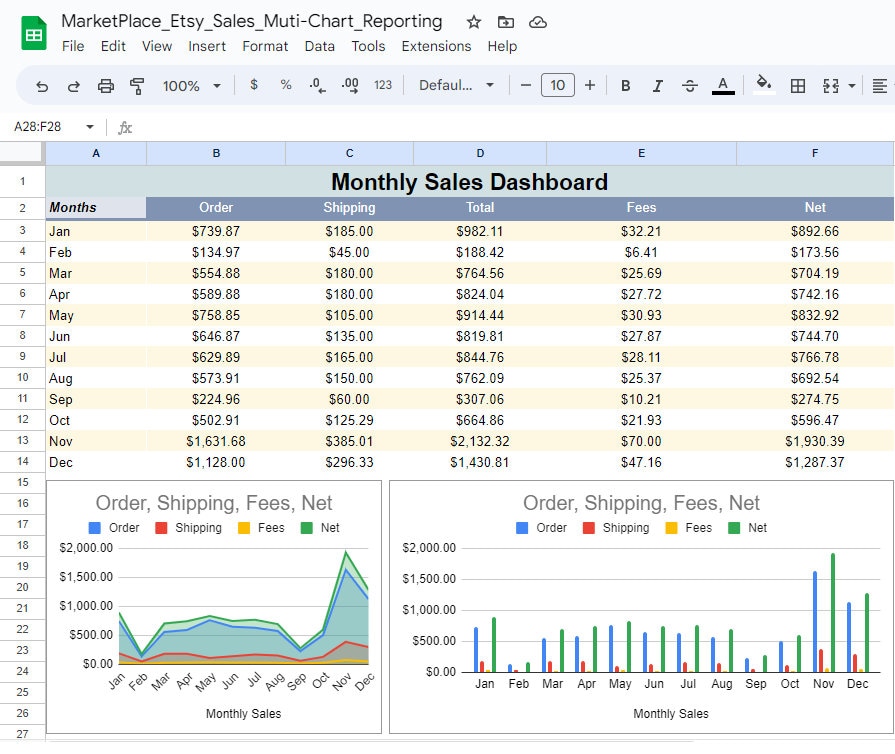Open the Insert menu
This screenshot has width=895, height=754.
pos(208,46)
